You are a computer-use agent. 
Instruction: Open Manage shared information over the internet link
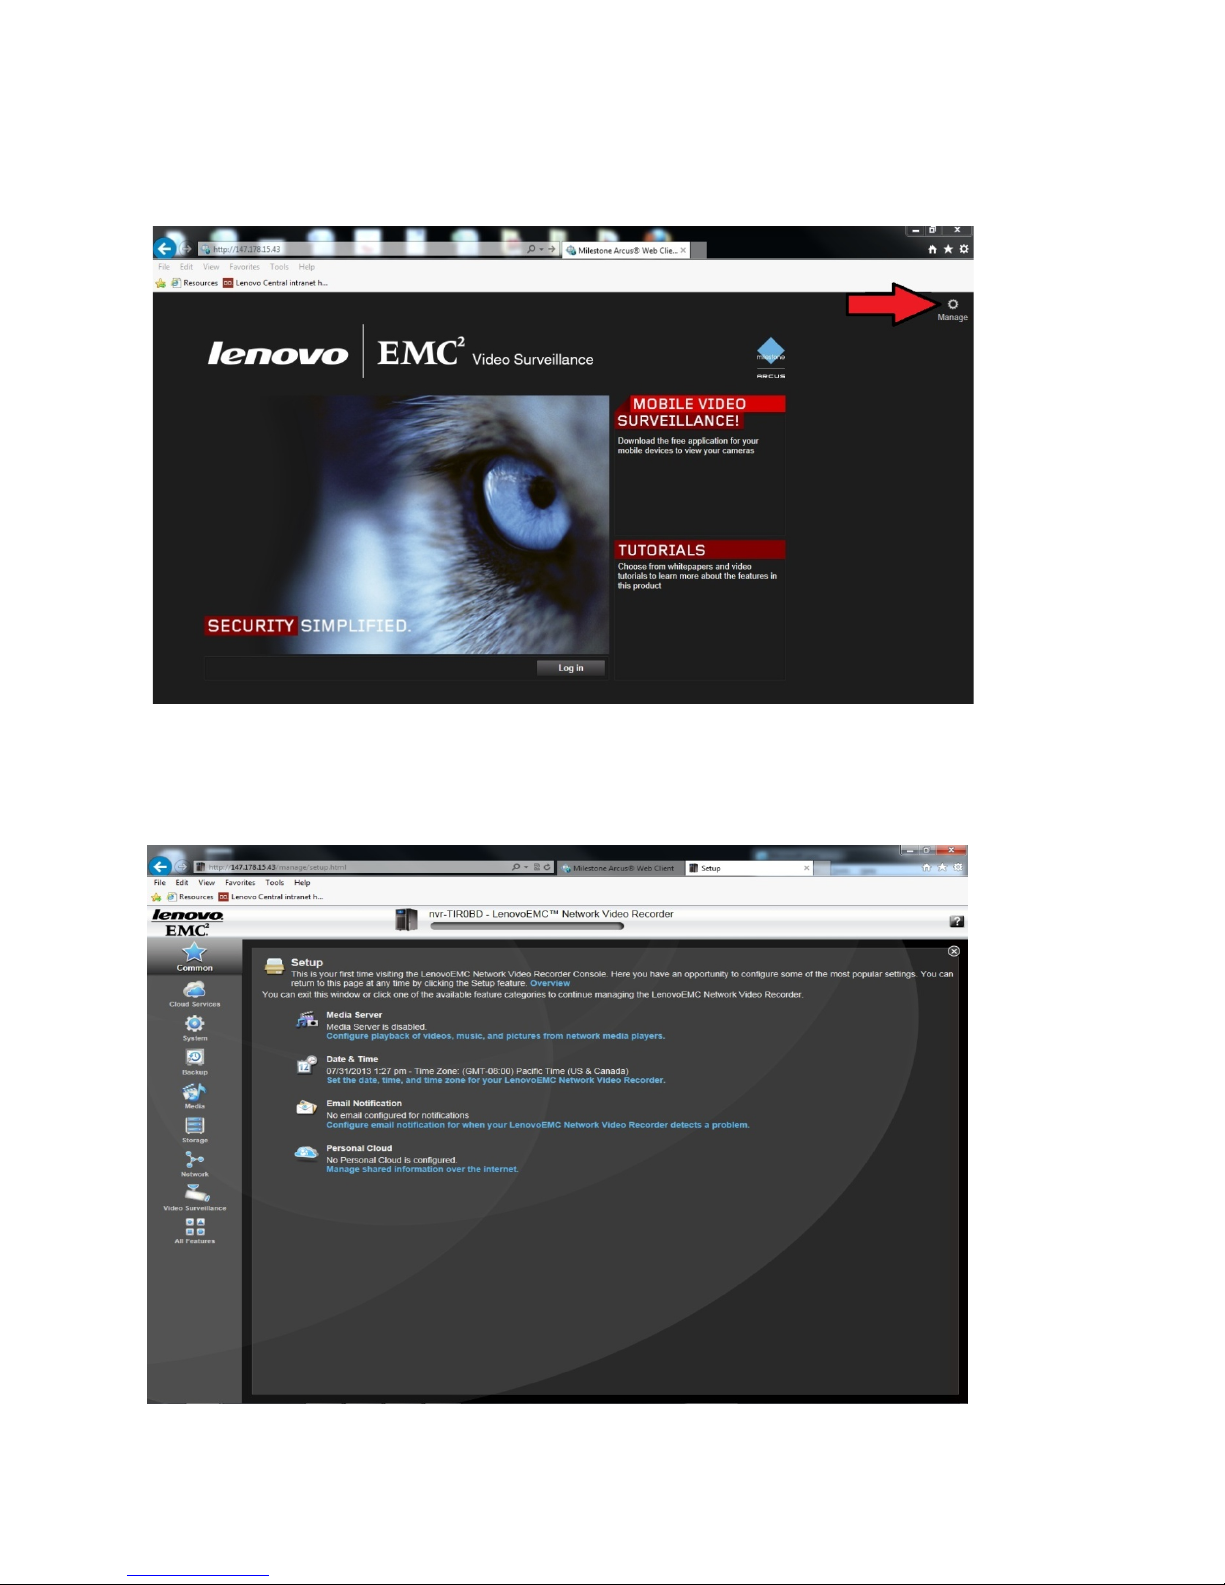tap(422, 1169)
